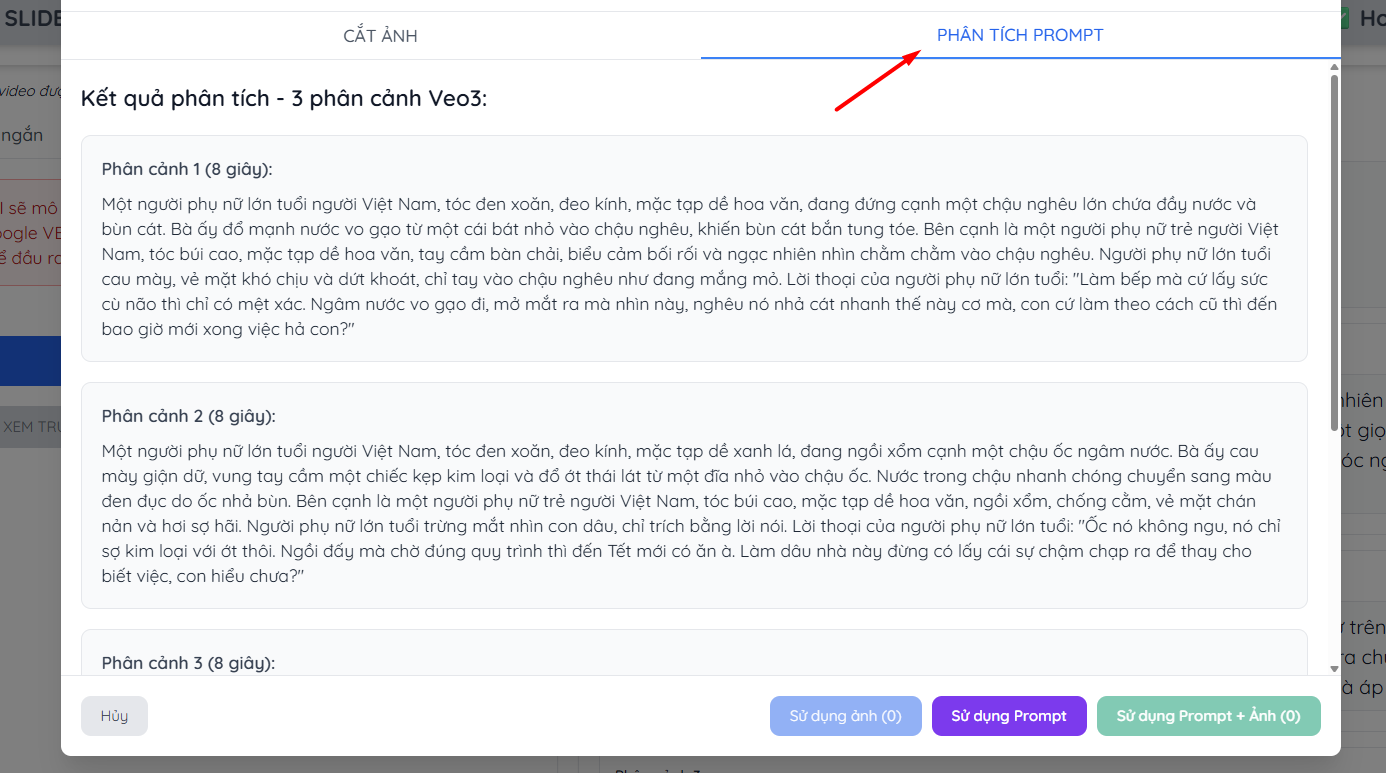The image size is (1386, 773).
Task: Click the dark blue button at left edge
Action: pos(30,360)
